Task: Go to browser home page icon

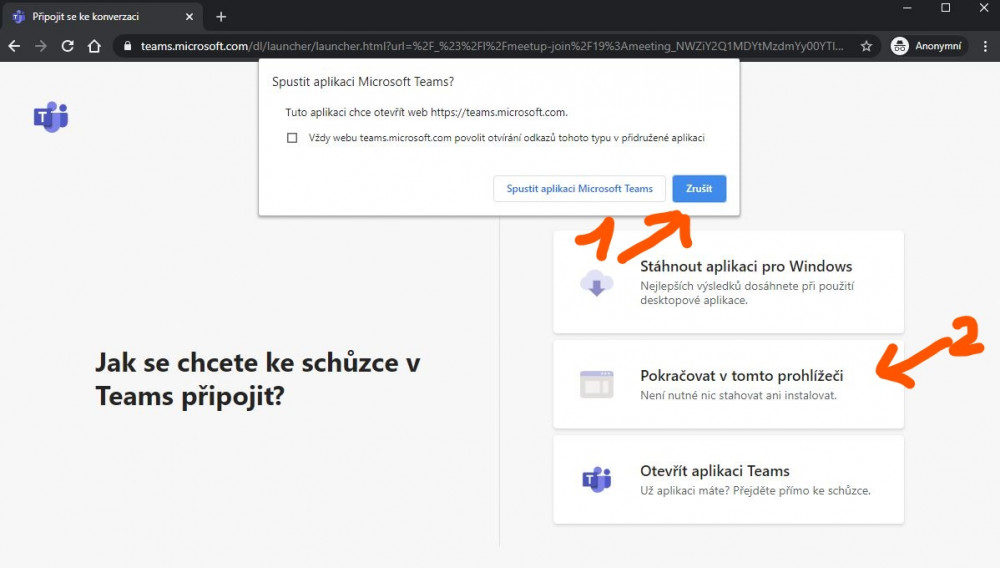Action: point(94,46)
